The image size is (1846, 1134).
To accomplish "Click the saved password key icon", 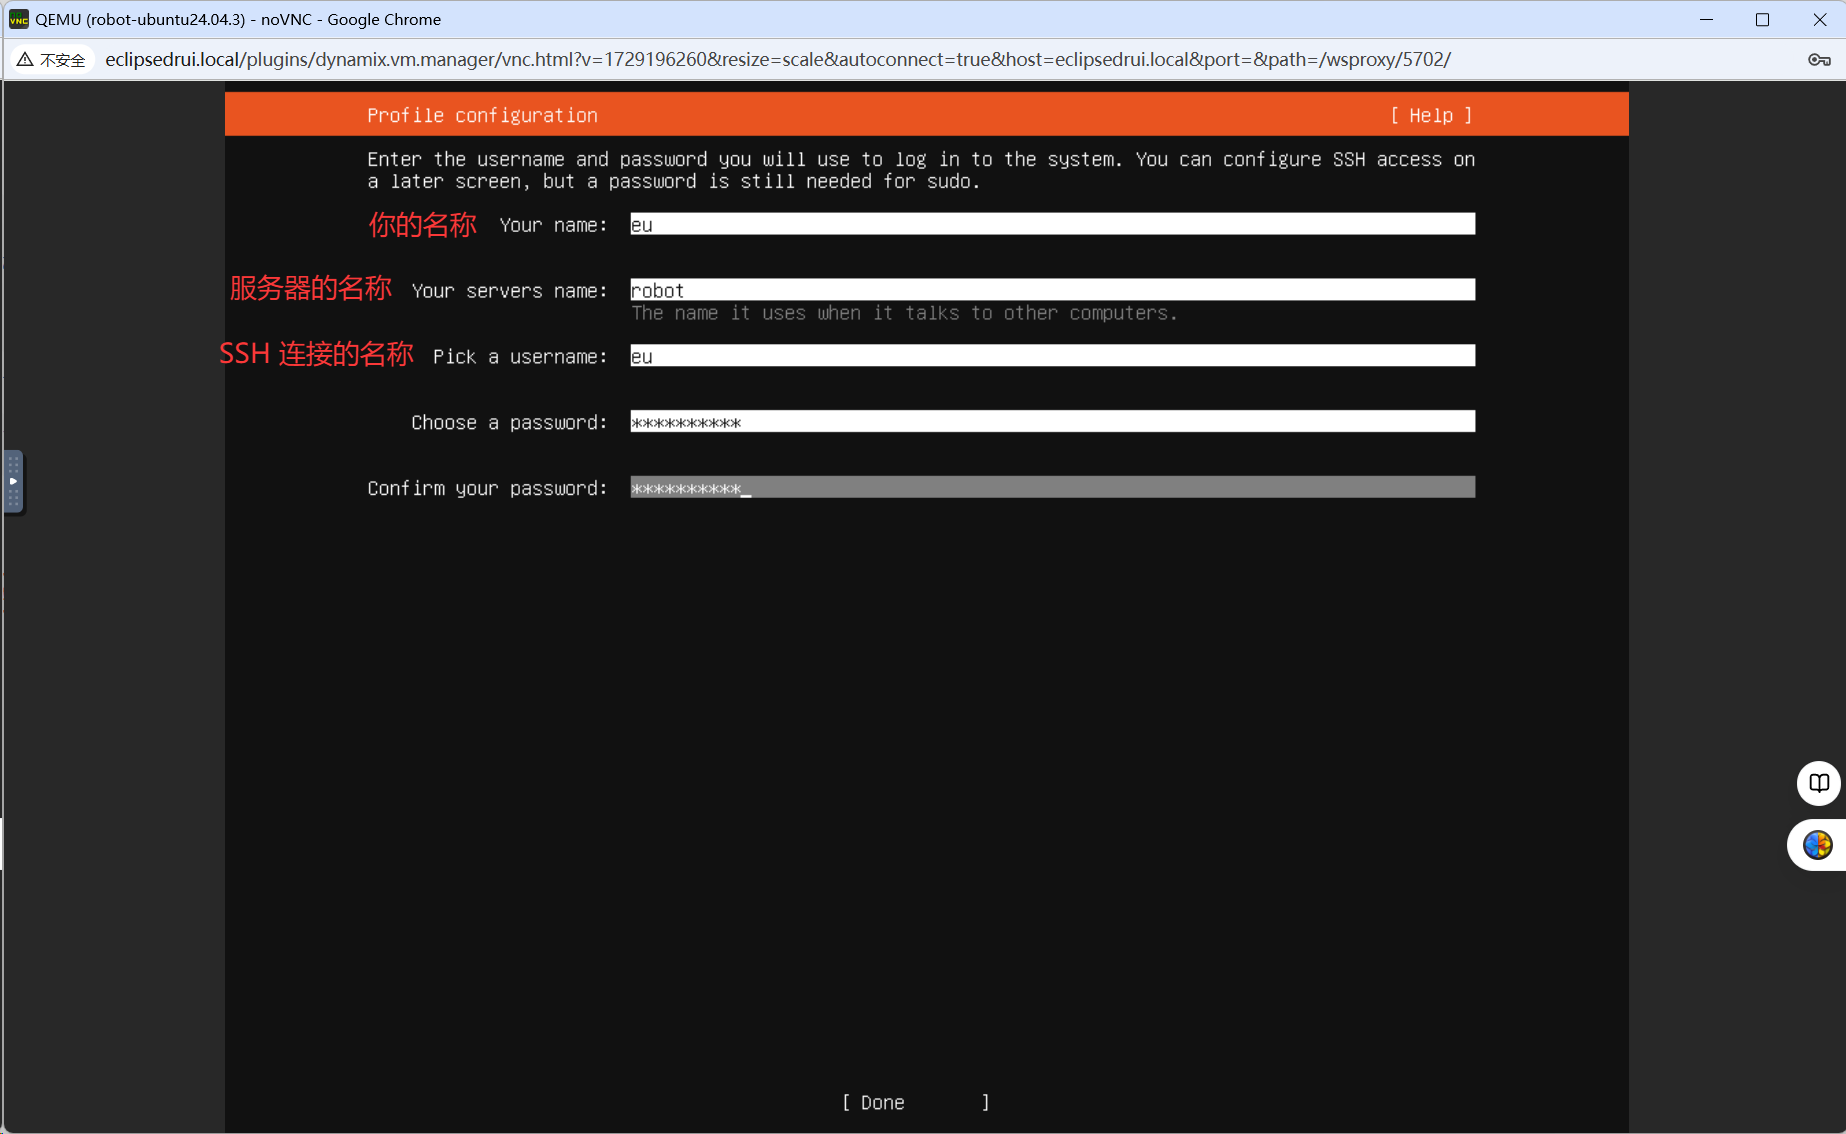I will click(x=1819, y=60).
